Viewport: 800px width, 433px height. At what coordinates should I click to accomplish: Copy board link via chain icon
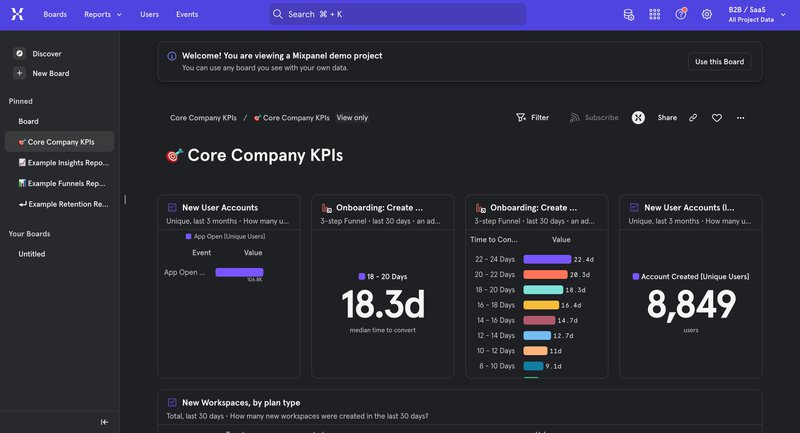click(693, 118)
